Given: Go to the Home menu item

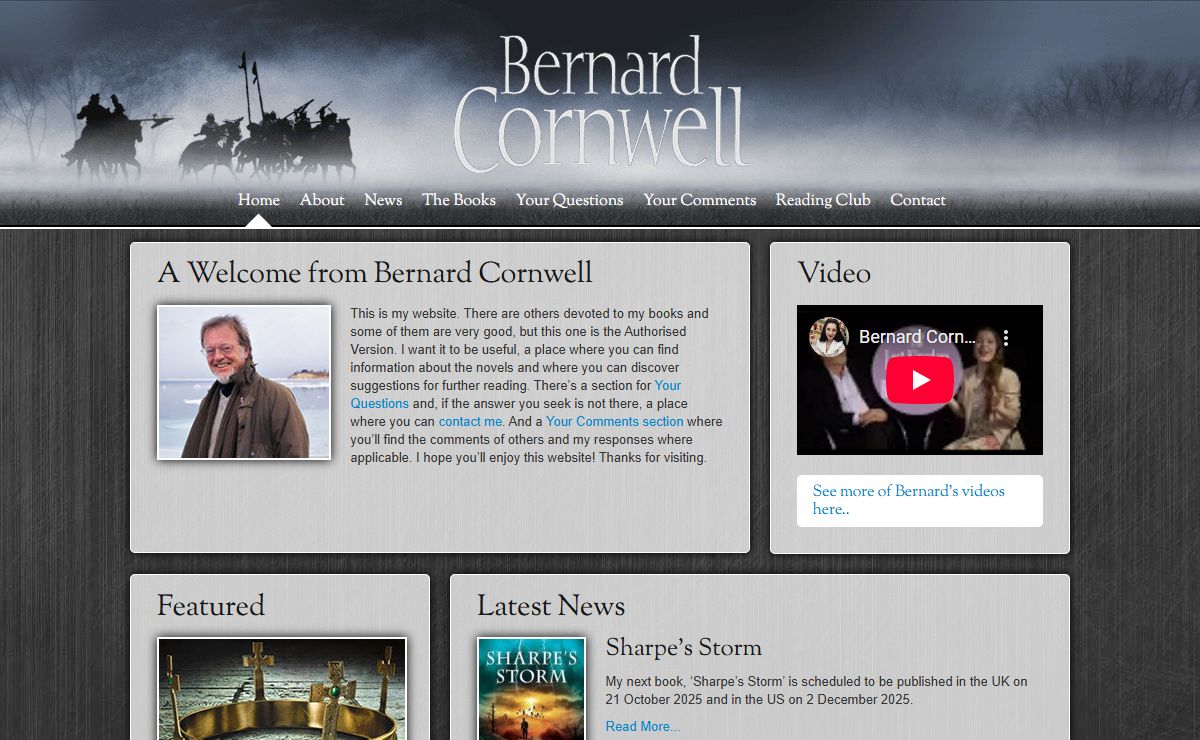Looking at the screenshot, I should coord(259,200).
